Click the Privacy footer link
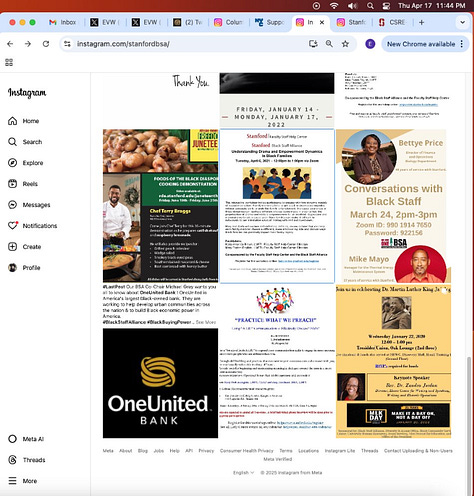 coord(206,451)
